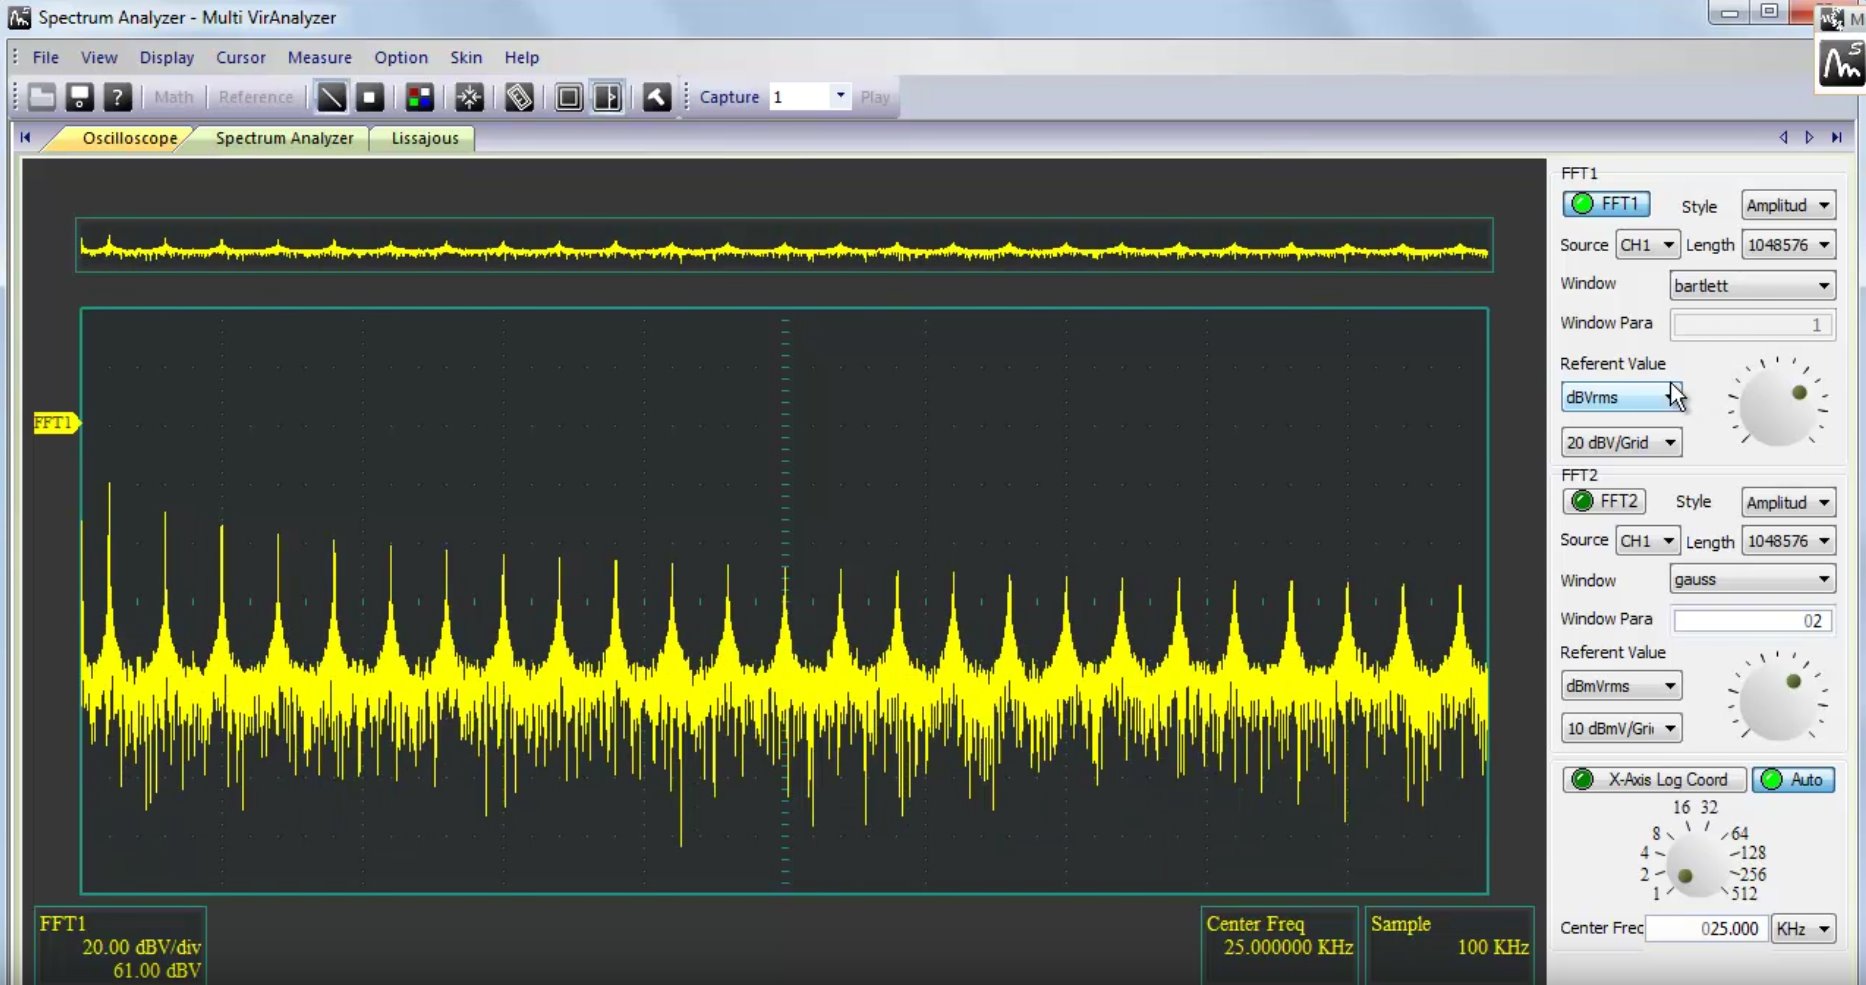Image resolution: width=1866 pixels, height=985 pixels.
Task: Toggle the Auto button
Action: click(1793, 779)
